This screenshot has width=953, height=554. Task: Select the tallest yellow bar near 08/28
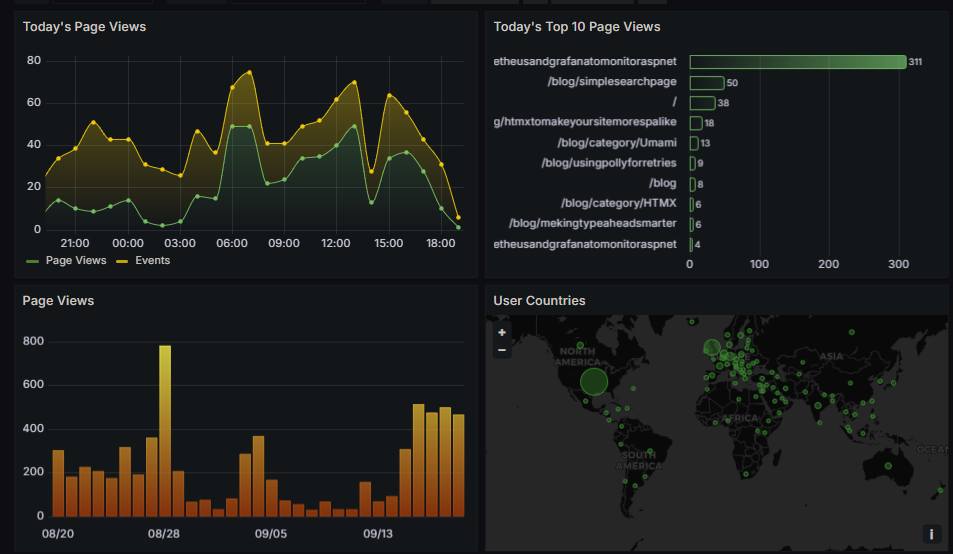(165, 431)
